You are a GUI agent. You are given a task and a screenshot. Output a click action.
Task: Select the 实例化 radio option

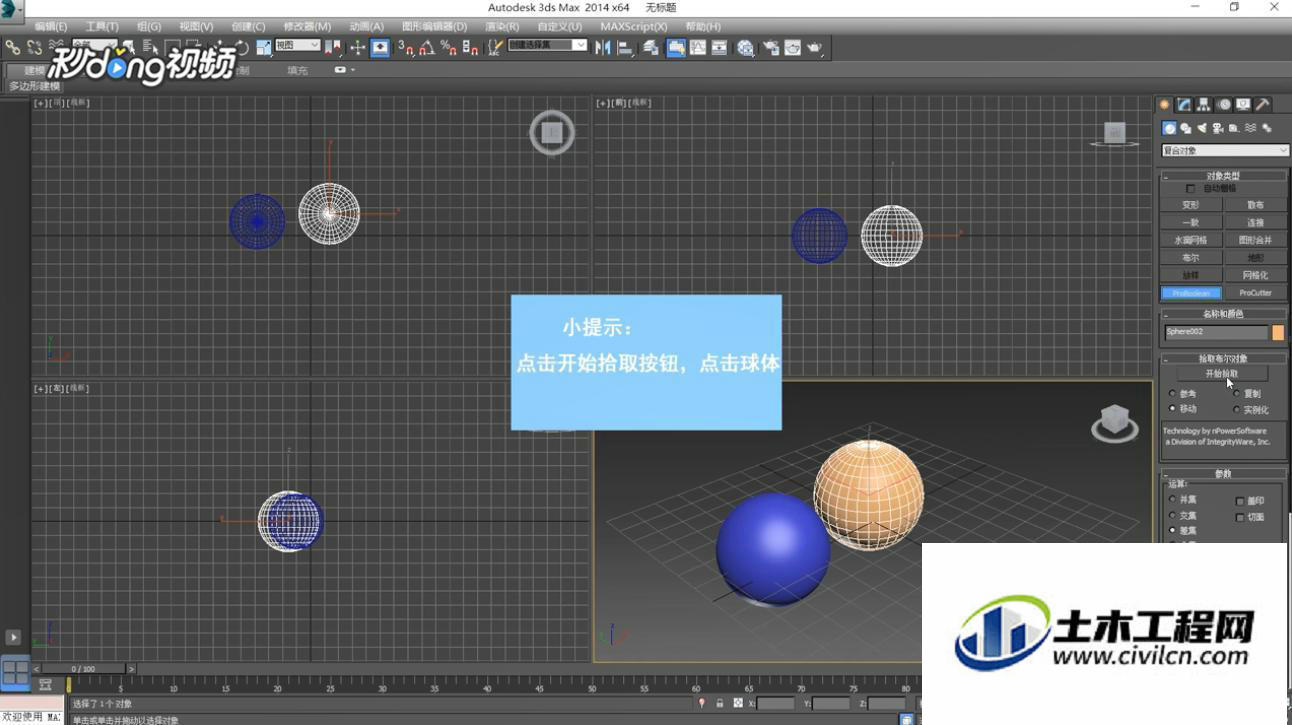tap(1237, 410)
